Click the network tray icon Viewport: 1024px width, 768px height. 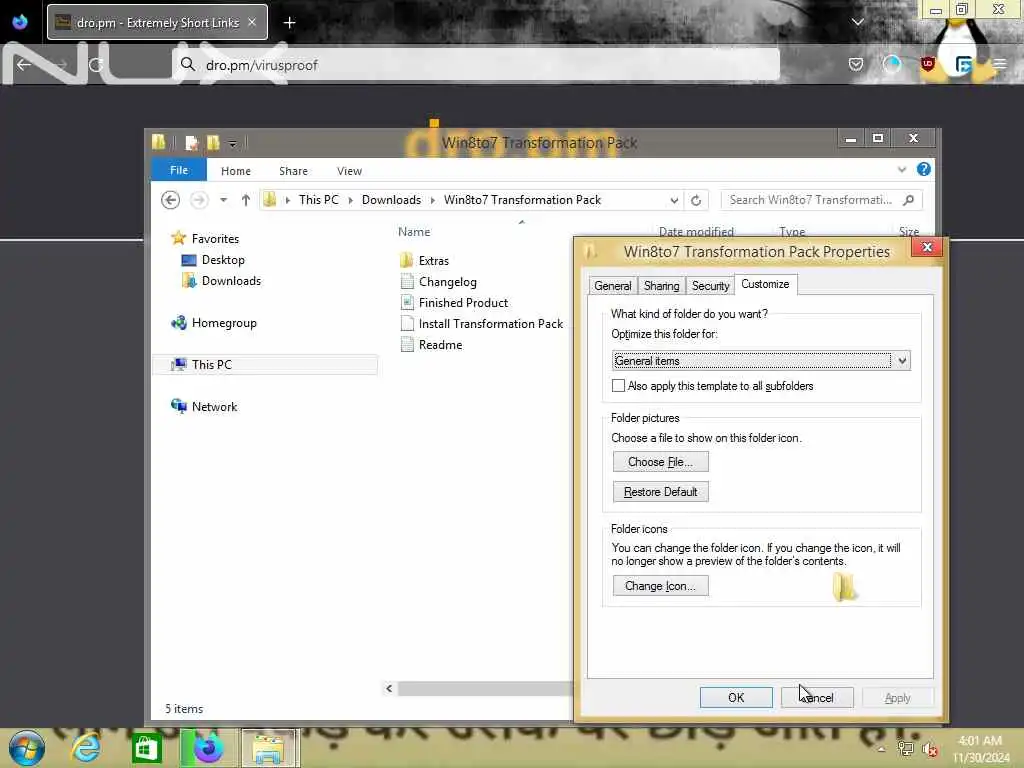(906, 749)
